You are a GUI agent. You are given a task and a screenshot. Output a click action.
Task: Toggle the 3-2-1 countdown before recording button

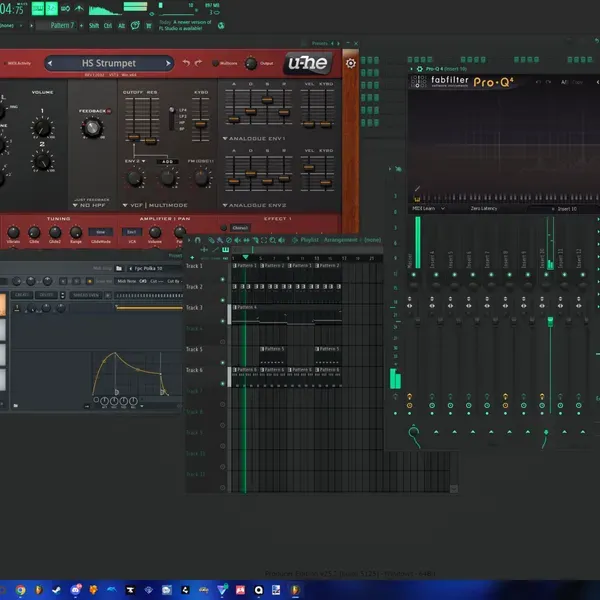51,8
